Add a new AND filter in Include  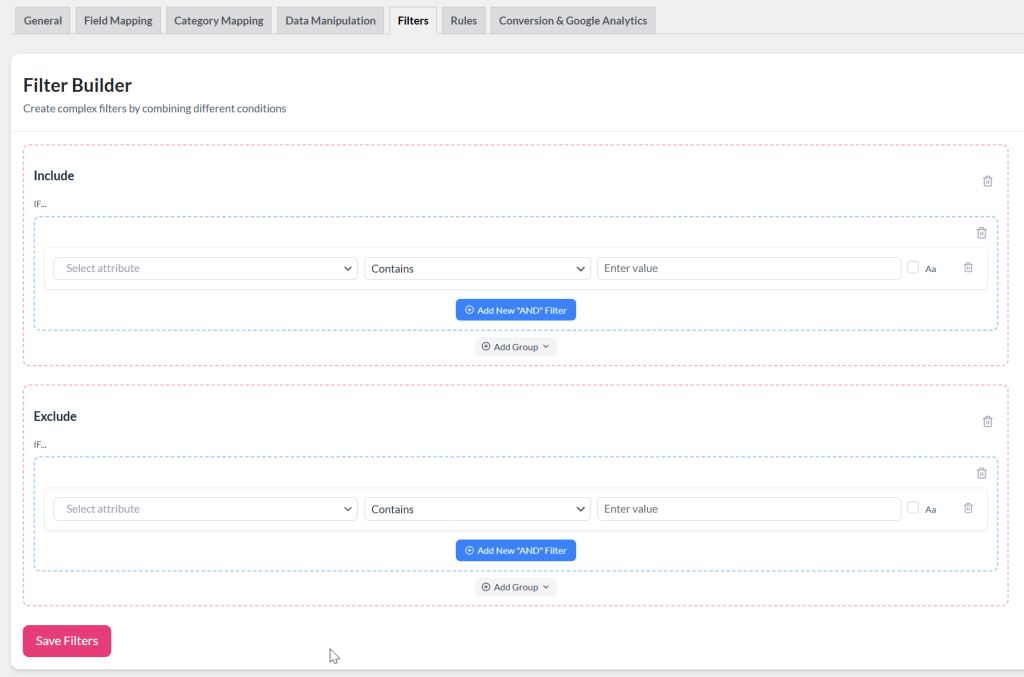click(515, 309)
